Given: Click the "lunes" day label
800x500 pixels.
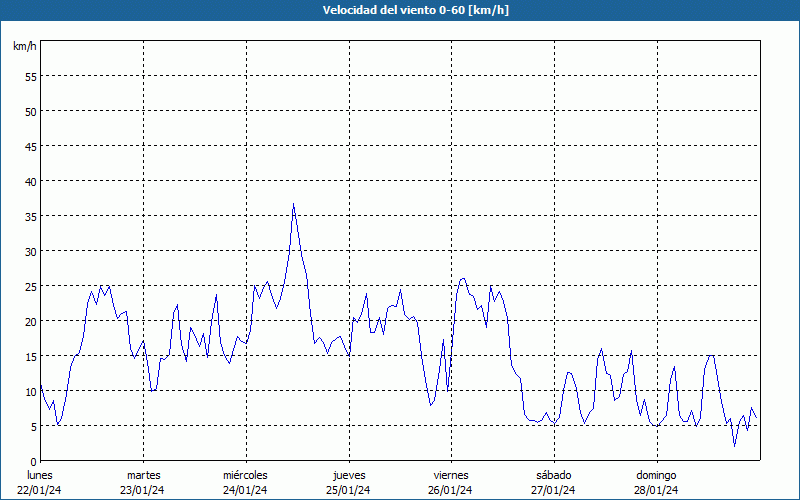Looking at the screenshot, I should [x=40, y=475].
